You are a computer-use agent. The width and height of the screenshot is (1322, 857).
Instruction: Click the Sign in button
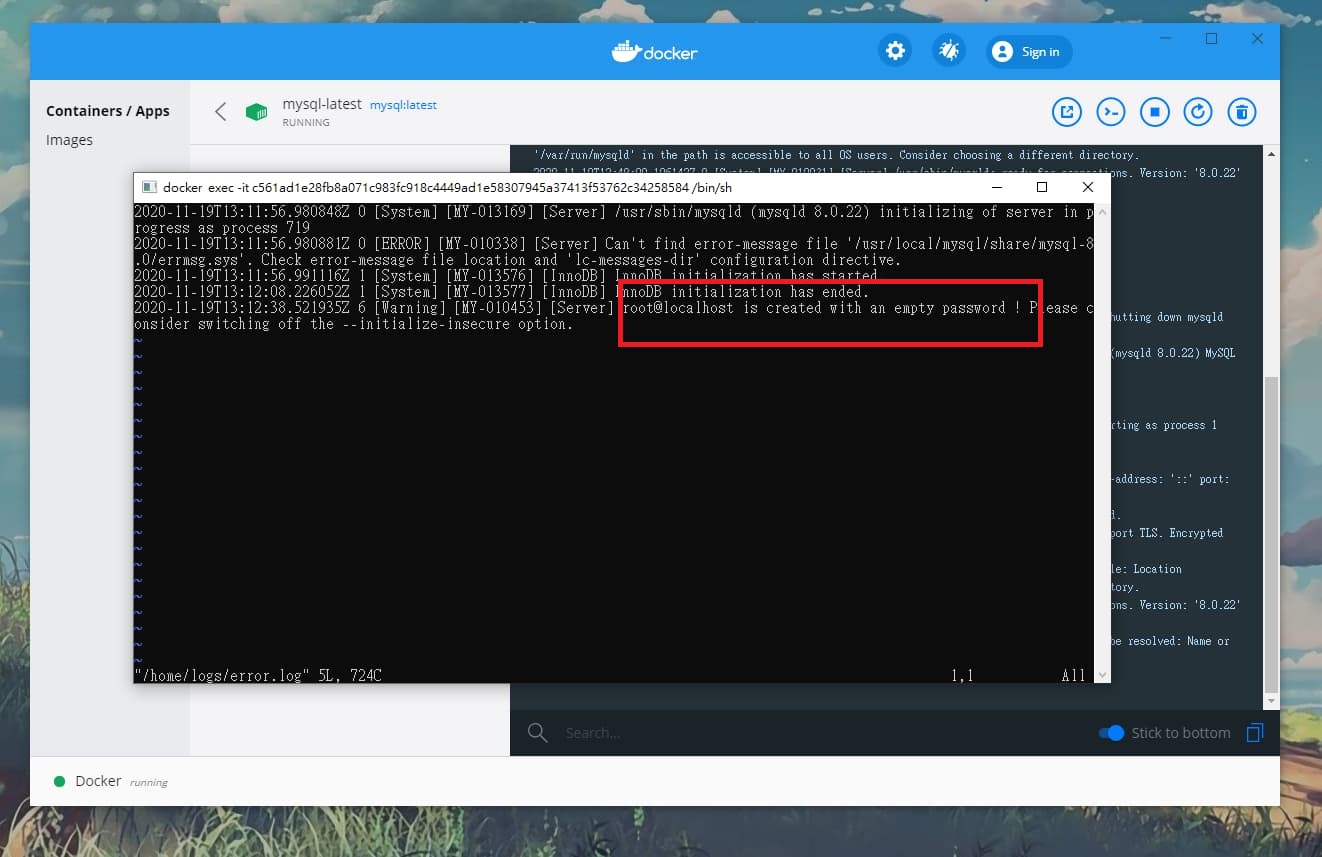(1029, 52)
